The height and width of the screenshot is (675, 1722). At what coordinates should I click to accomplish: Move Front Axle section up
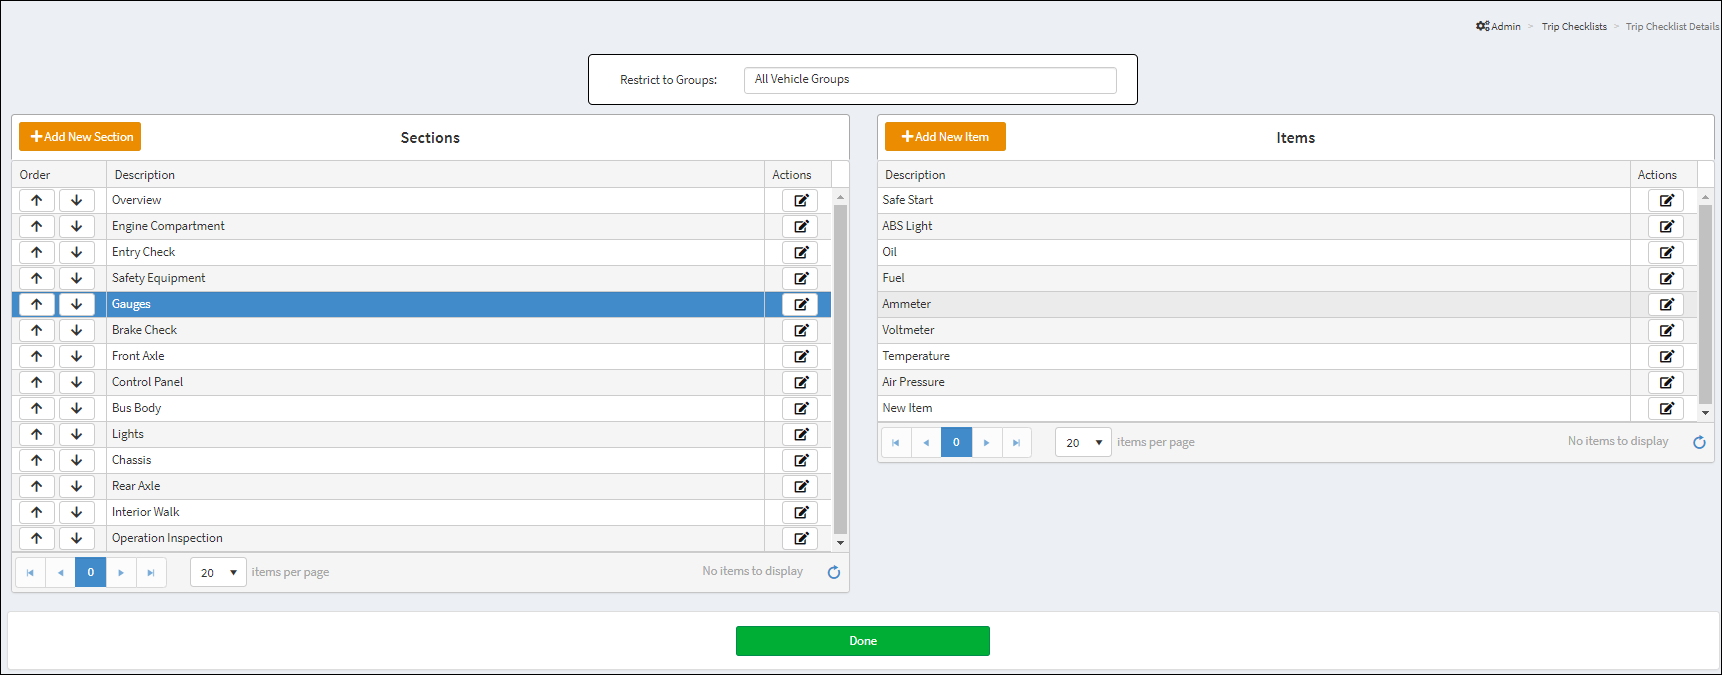(36, 356)
